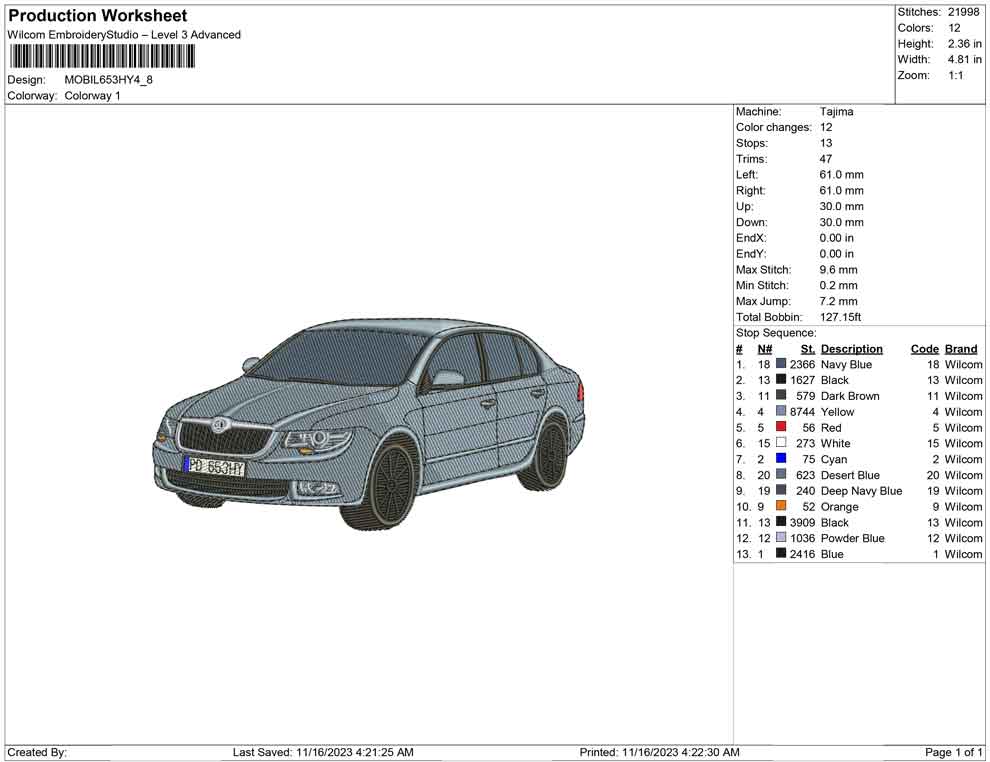Click the Orange swatch for stop 10

pyautogui.click(x=780, y=506)
